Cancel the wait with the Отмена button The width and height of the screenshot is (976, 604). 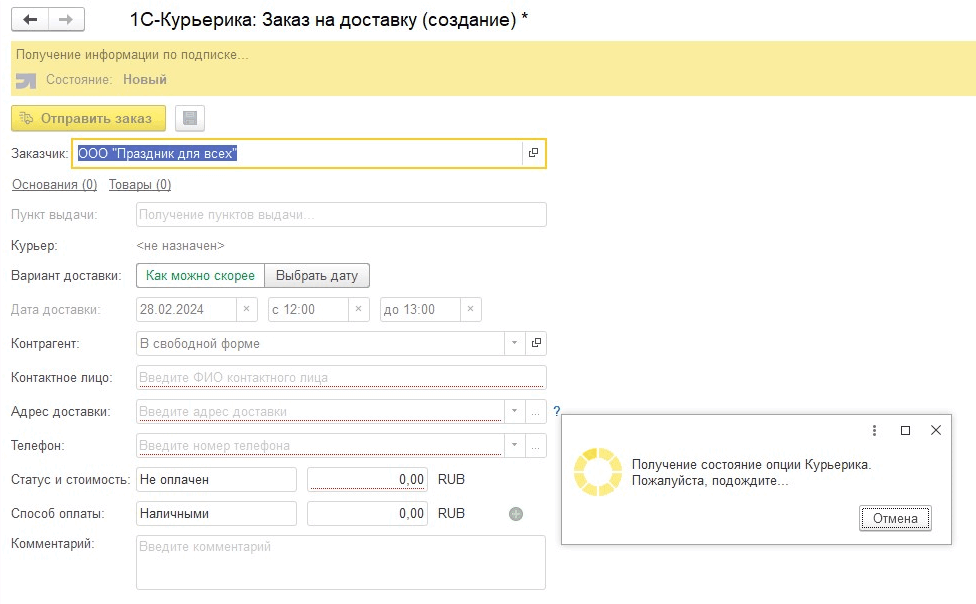tap(895, 518)
